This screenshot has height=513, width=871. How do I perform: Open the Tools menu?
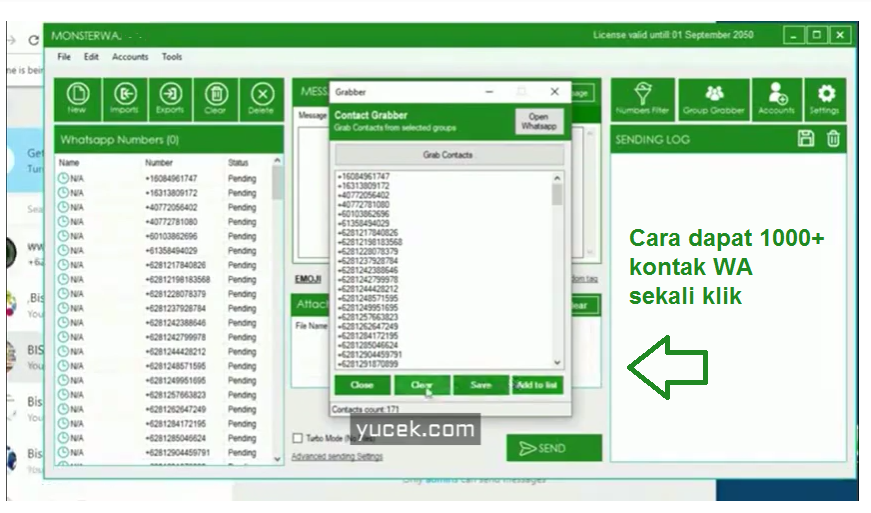(172, 57)
